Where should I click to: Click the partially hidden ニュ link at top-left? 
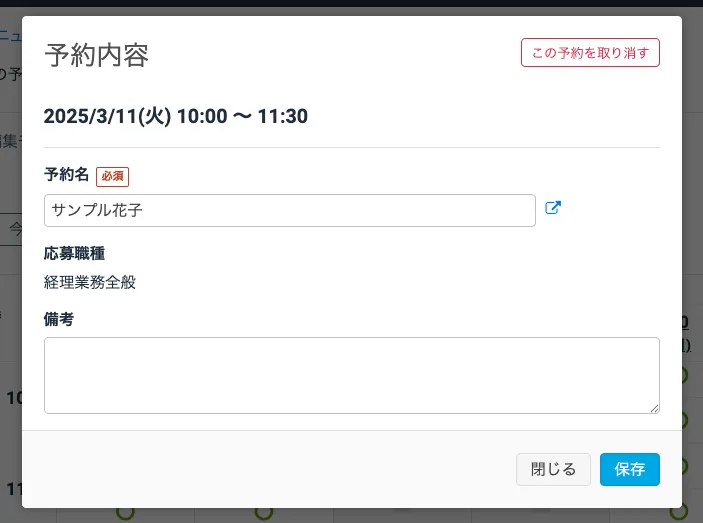(x=10, y=36)
